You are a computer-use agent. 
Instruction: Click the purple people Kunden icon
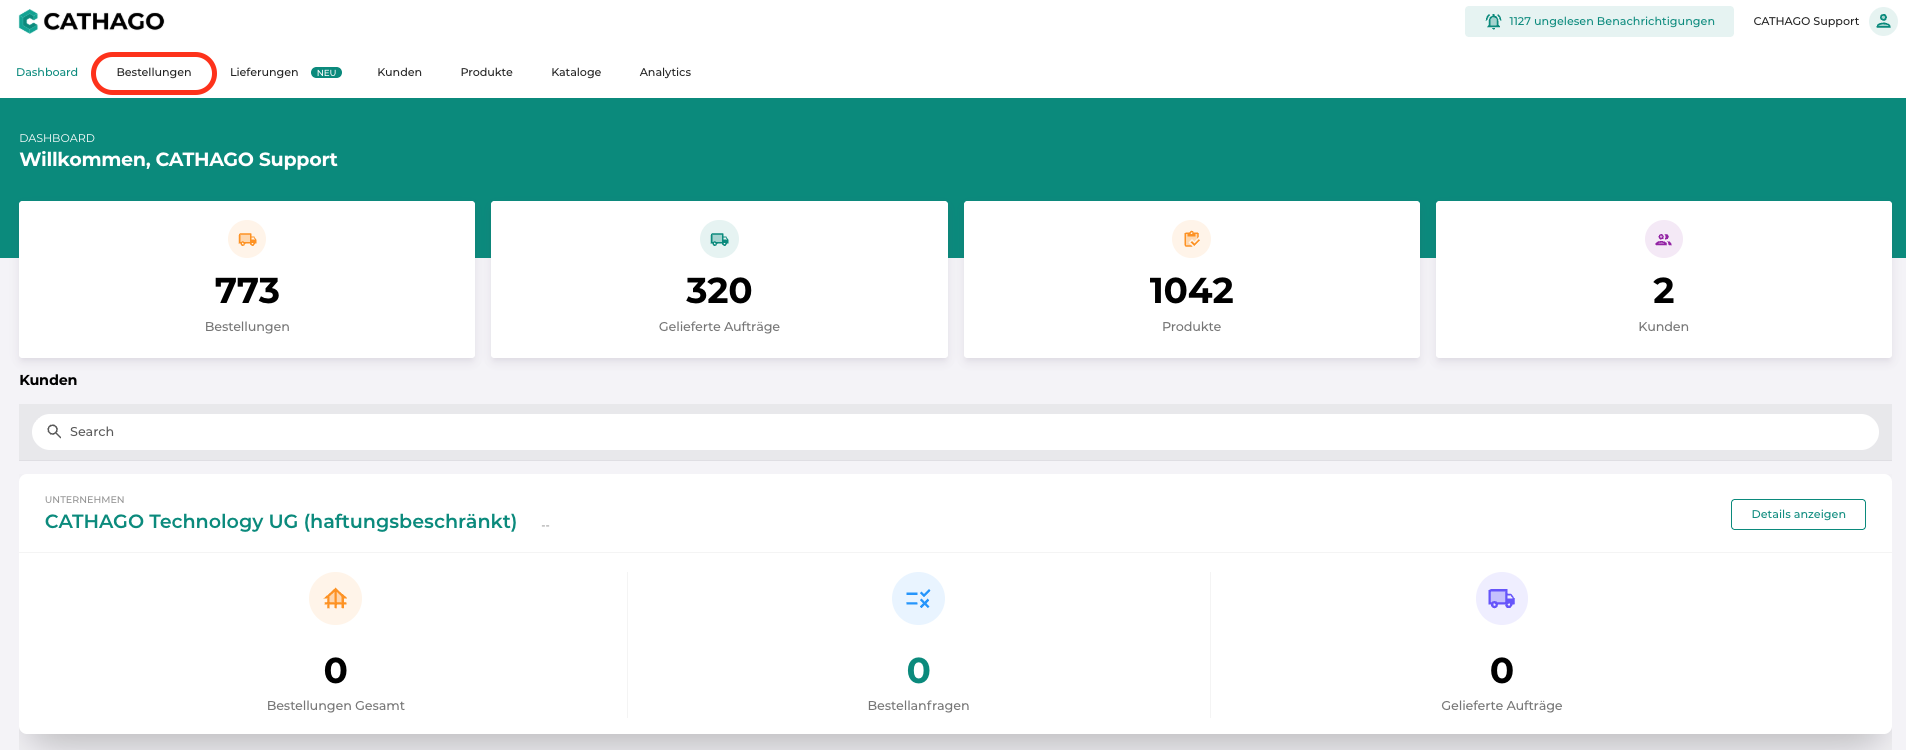(1663, 239)
